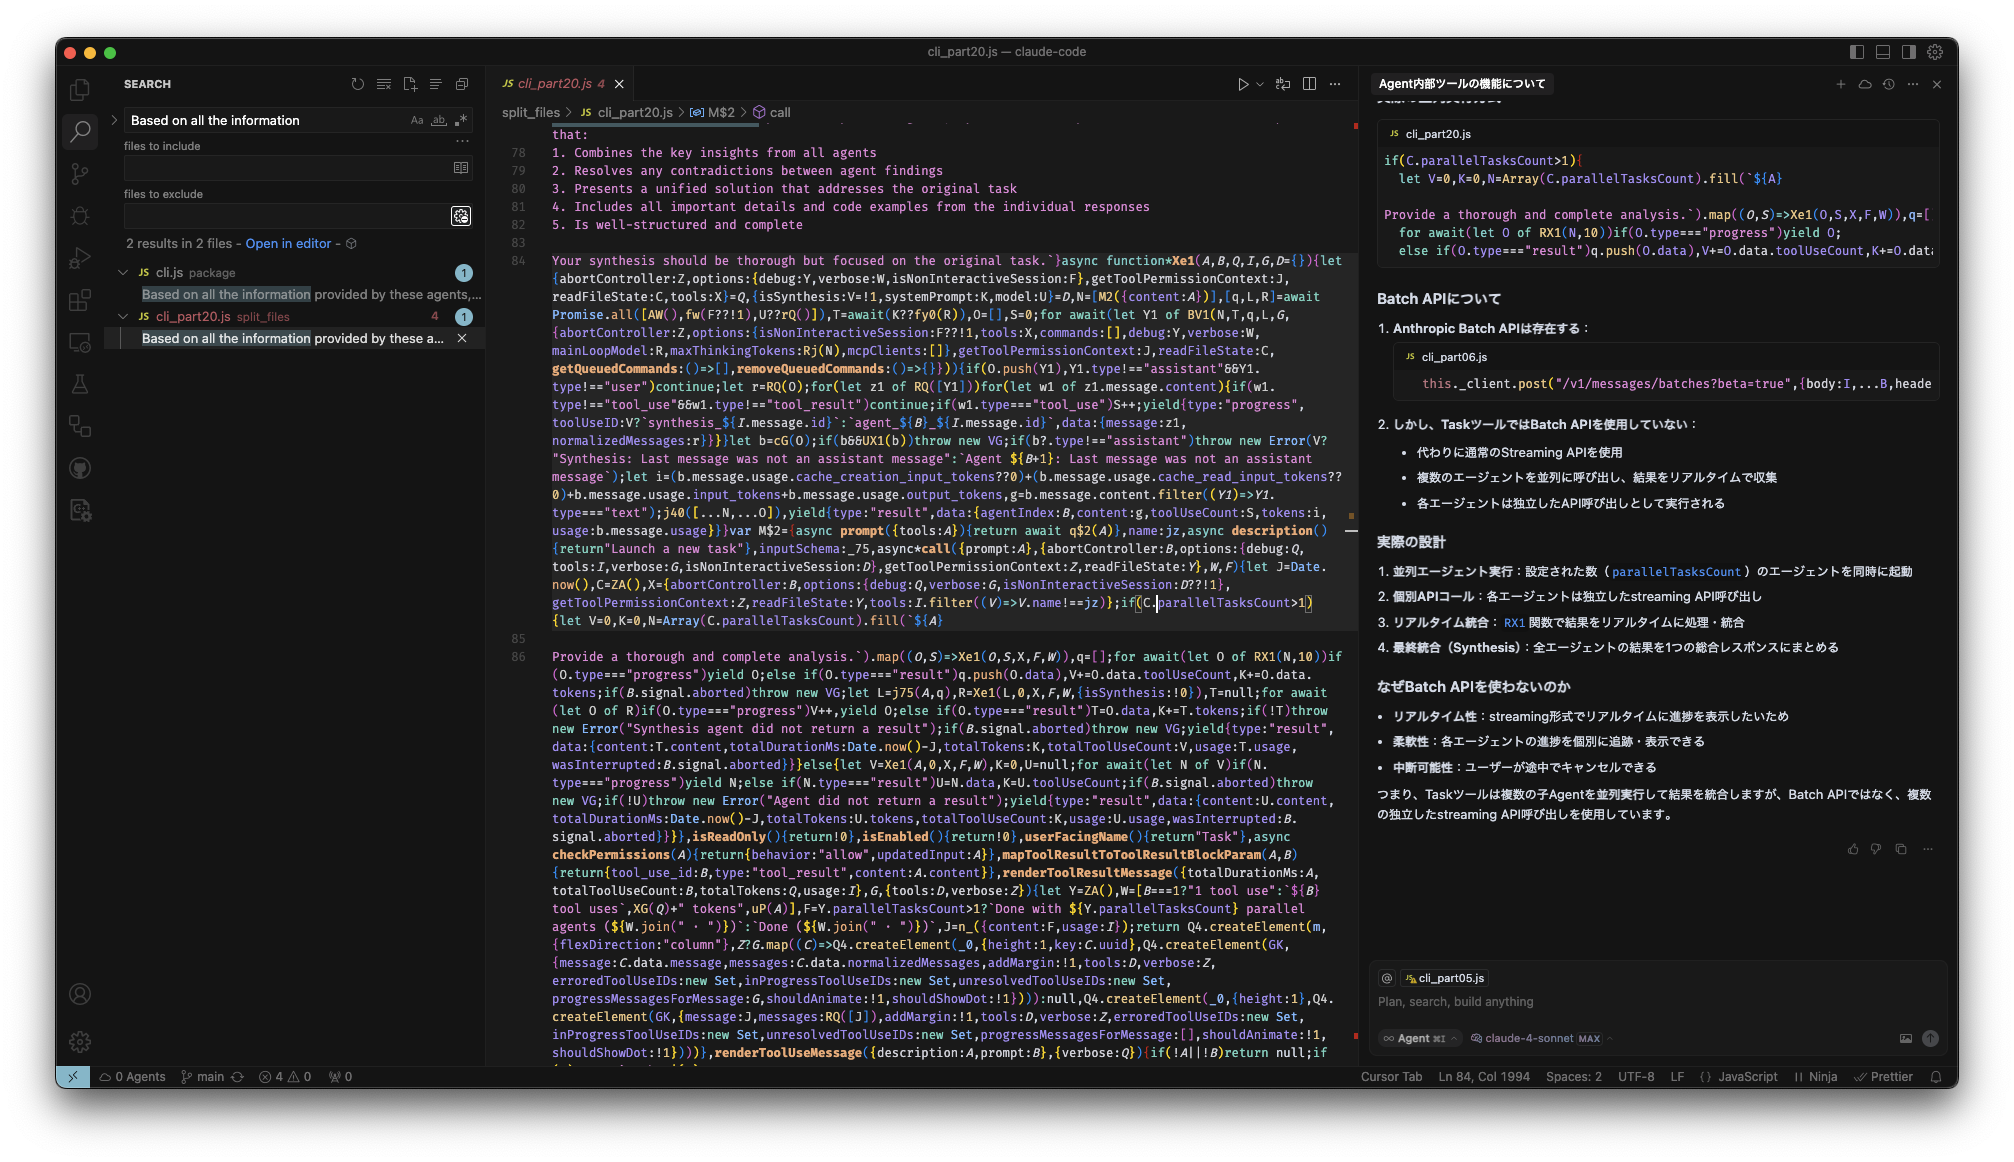The image size is (2014, 1162).
Task: Clear the search results
Action: 384,84
